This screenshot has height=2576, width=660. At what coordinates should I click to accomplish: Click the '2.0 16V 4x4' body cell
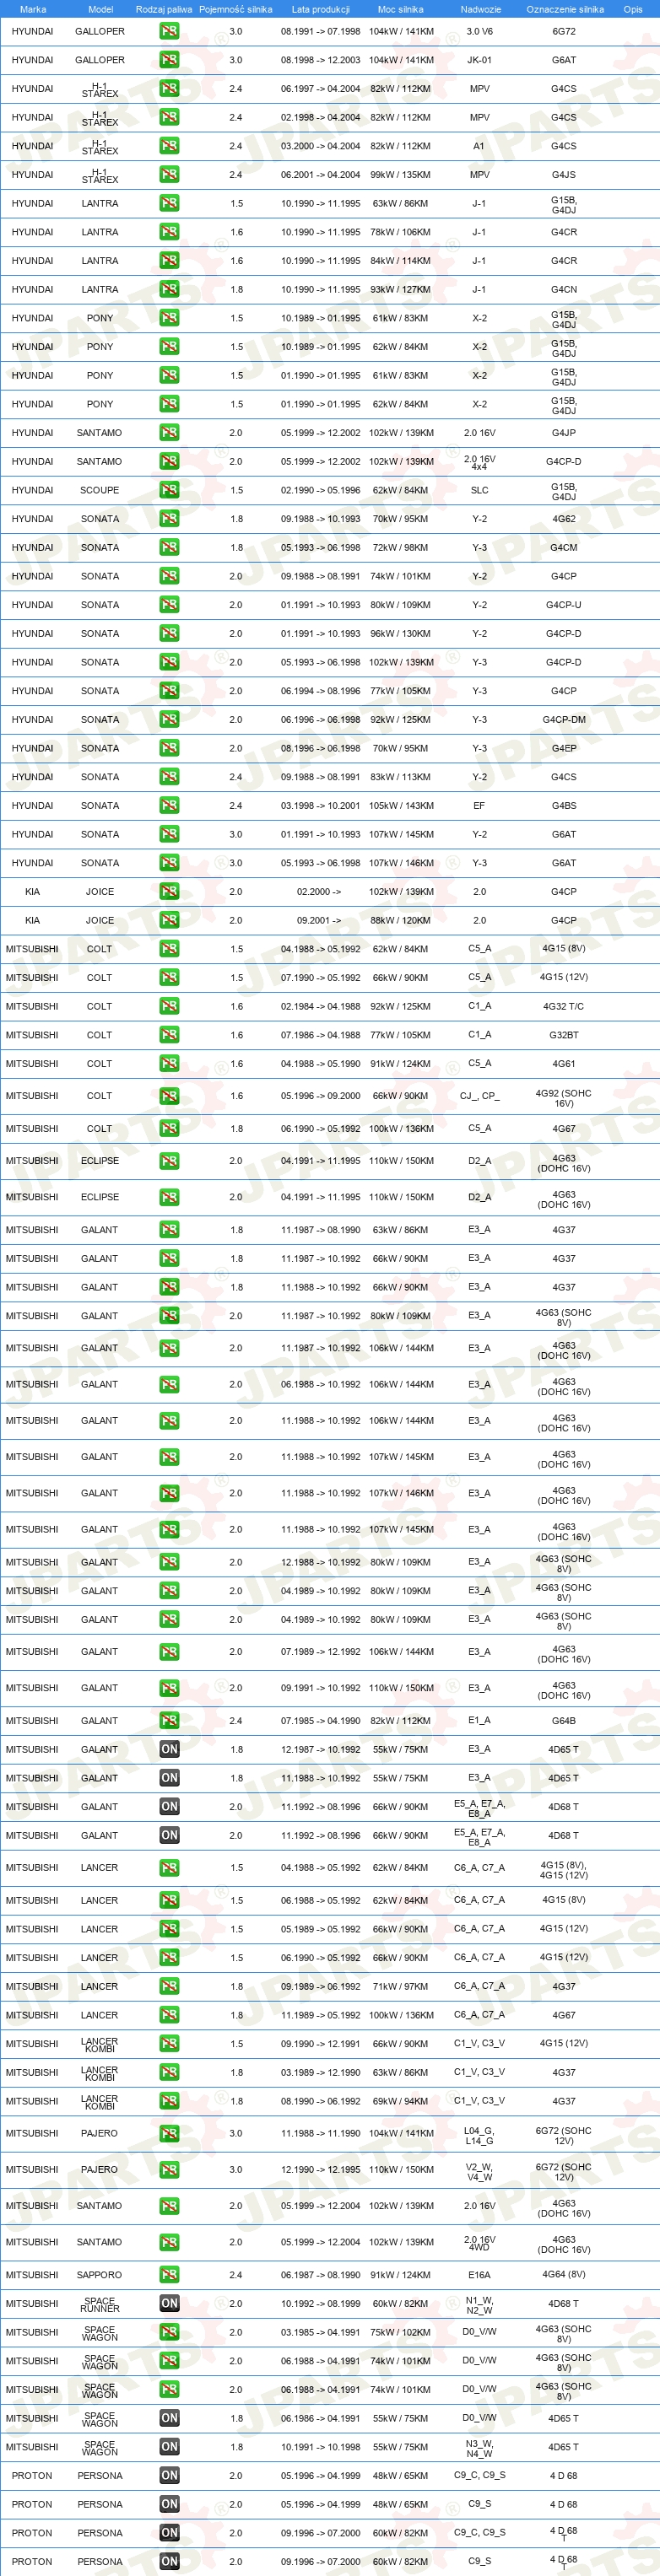click(479, 461)
